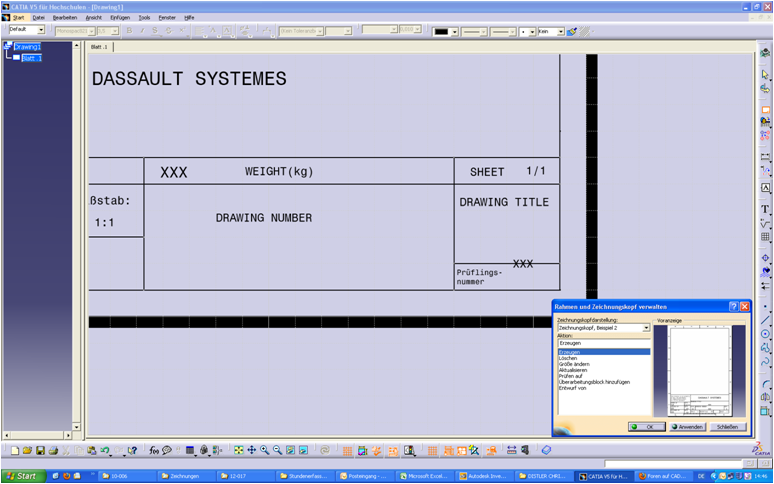The height and width of the screenshot is (484, 774).
Task: Select the Line tool in right toolbar
Action: (x=765, y=321)
